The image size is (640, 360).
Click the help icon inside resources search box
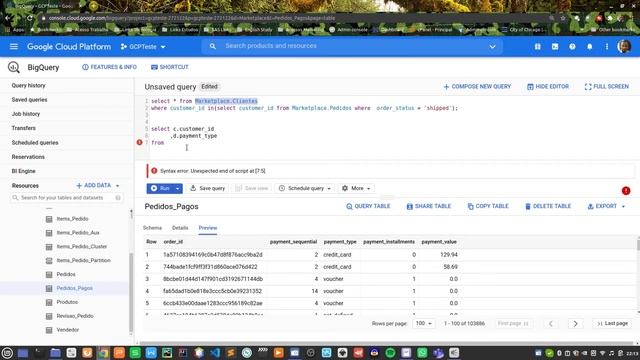(x=118, y=198)
